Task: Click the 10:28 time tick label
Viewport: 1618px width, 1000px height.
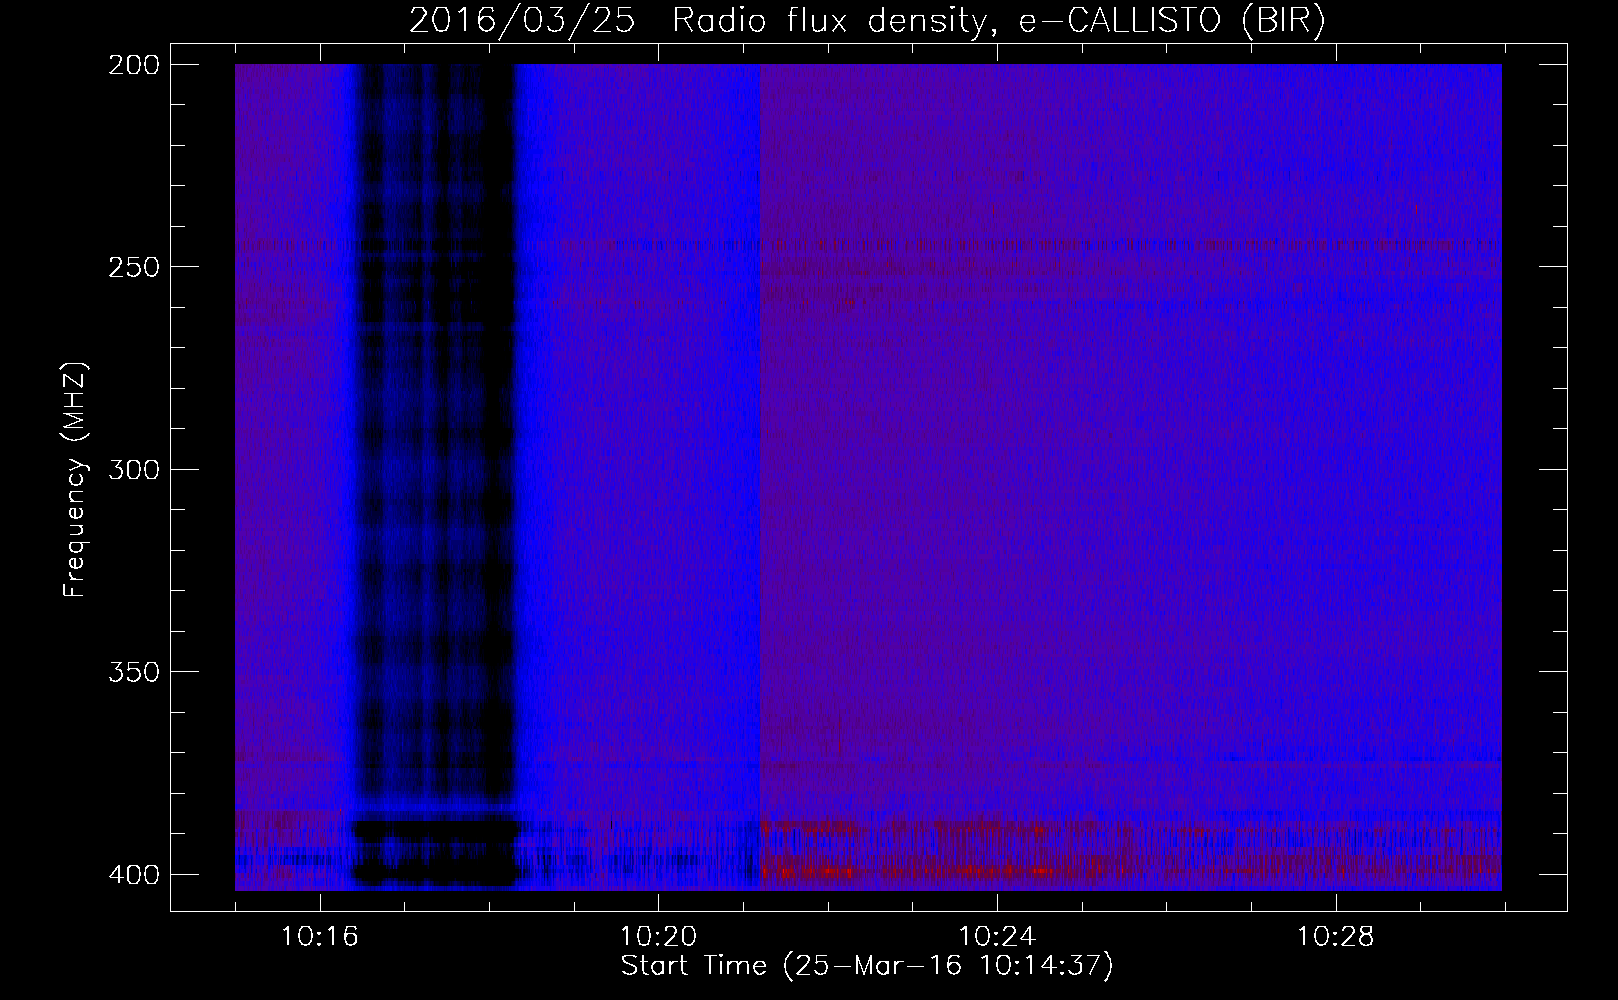Action: click(1336, 937)
